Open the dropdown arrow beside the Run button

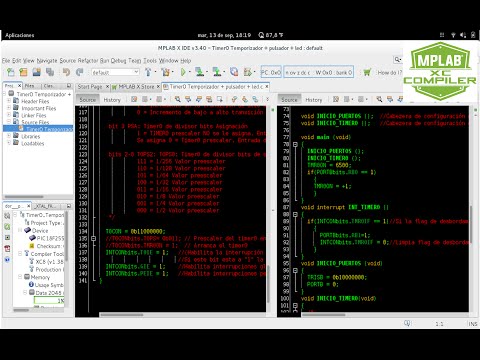[x=189, y=72]
